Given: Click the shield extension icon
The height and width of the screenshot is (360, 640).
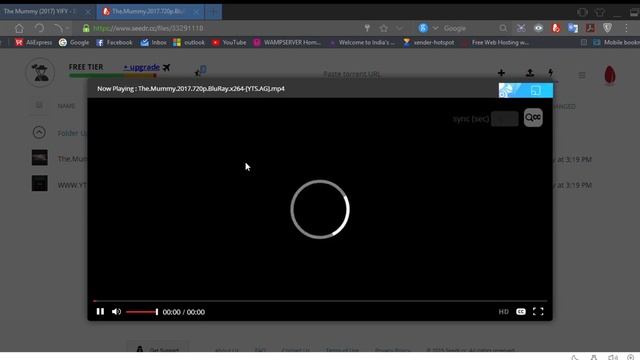Looking at the screenshot, I should (x=607, y=28).
